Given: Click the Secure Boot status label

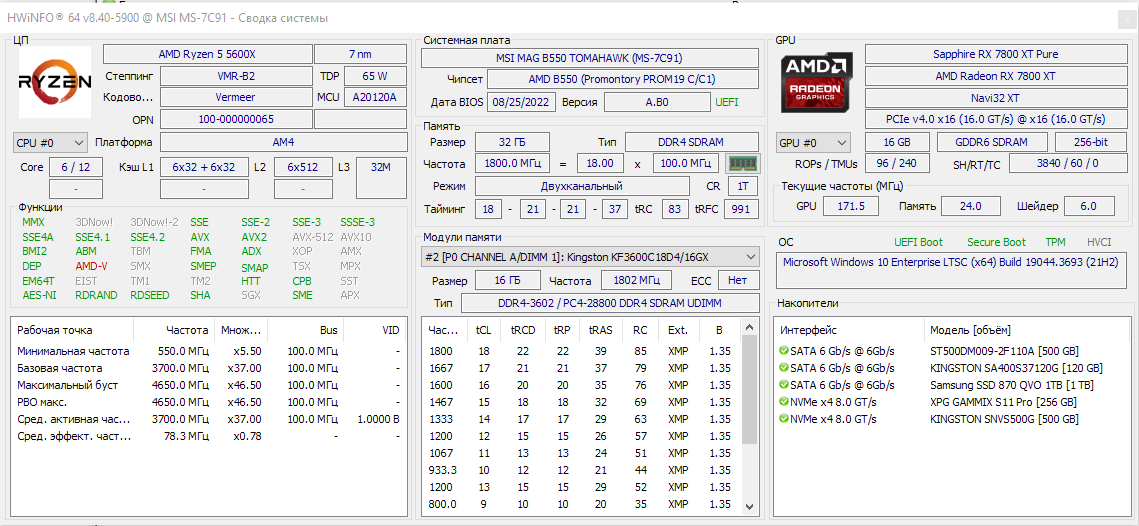Looking at the screenshot, I should click(996, 242).
